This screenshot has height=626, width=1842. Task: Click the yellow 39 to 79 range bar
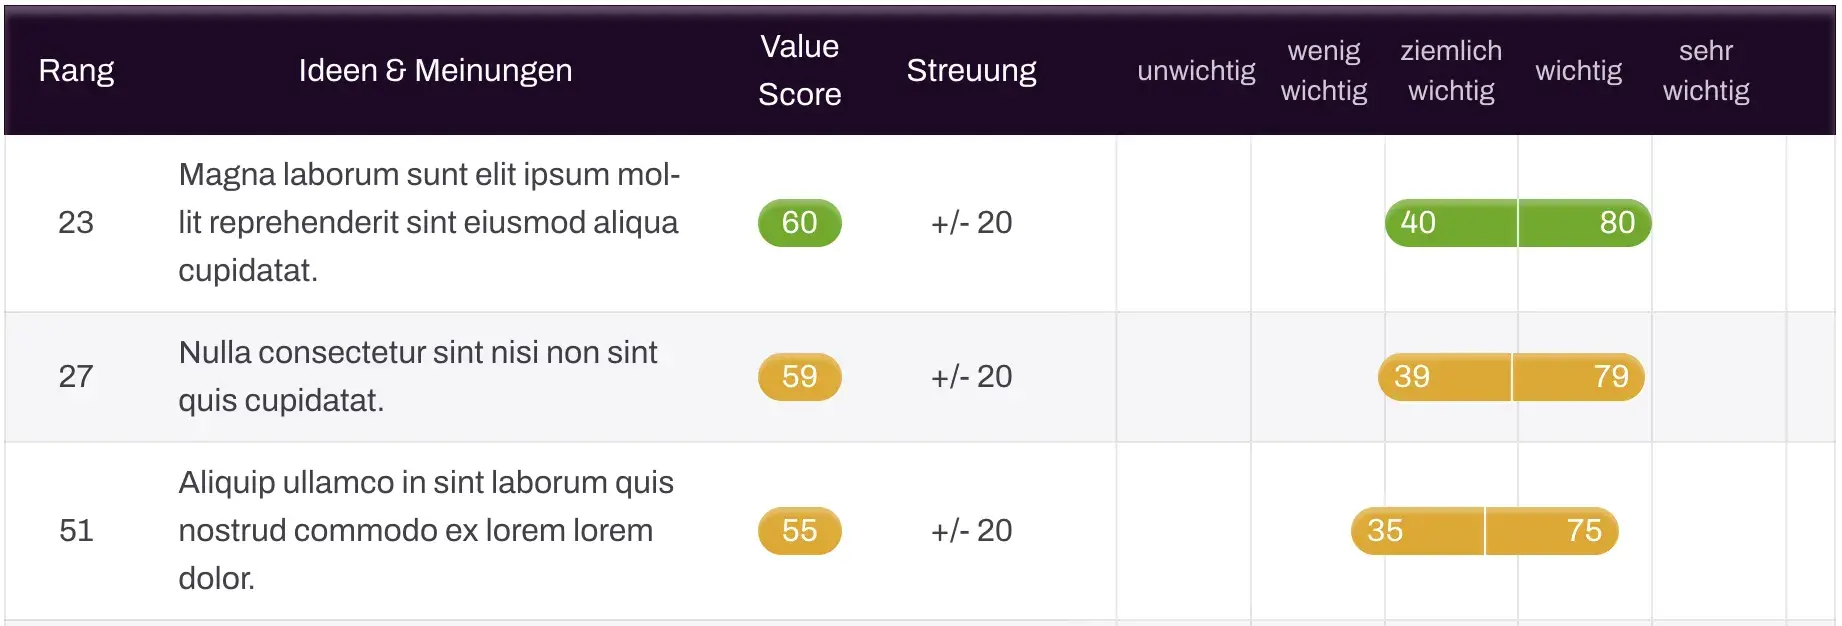pos(1511,377)
